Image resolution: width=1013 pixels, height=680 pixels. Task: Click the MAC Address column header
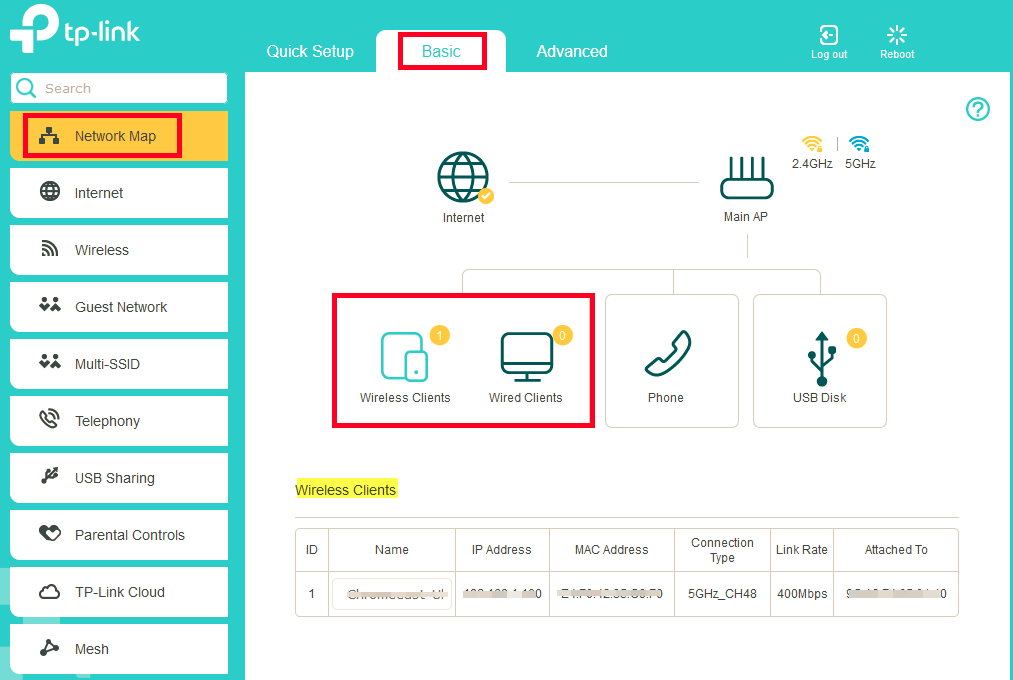(612, 550)
